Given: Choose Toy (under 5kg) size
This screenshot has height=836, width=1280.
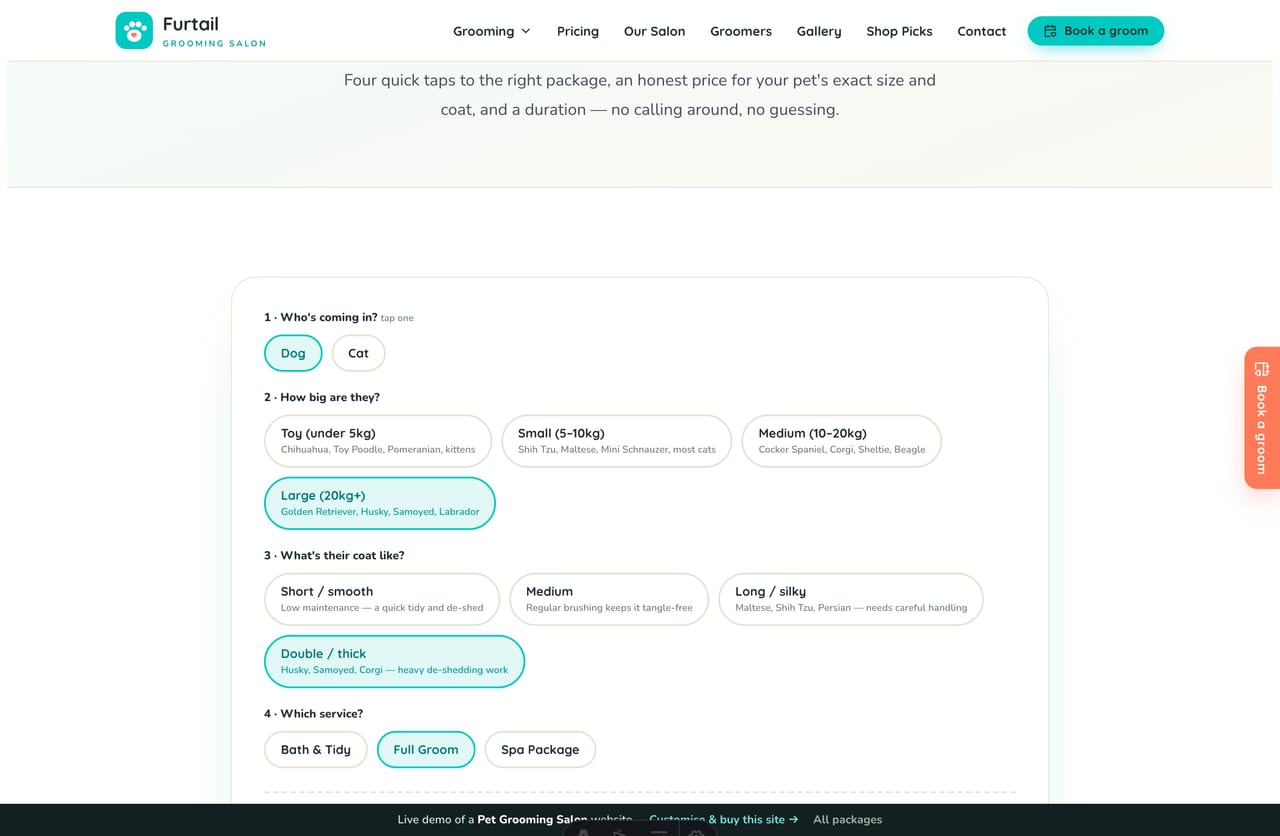Looking at the screenshot, I should tap(378, 441).
